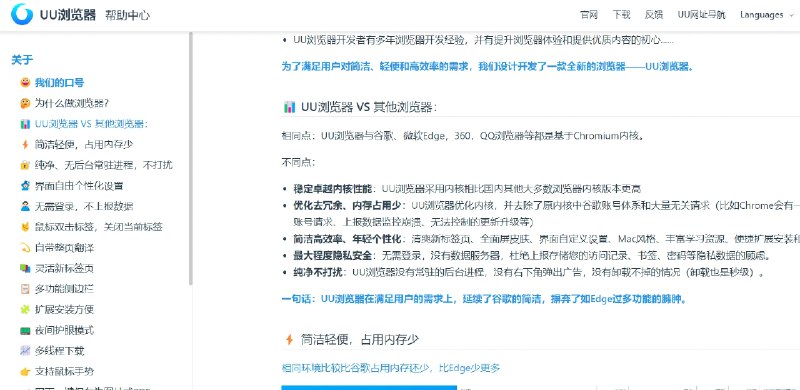This screenshot has height=390, width=800.
Task: Click the bold text 纯净不打扰
Action: 318,272
